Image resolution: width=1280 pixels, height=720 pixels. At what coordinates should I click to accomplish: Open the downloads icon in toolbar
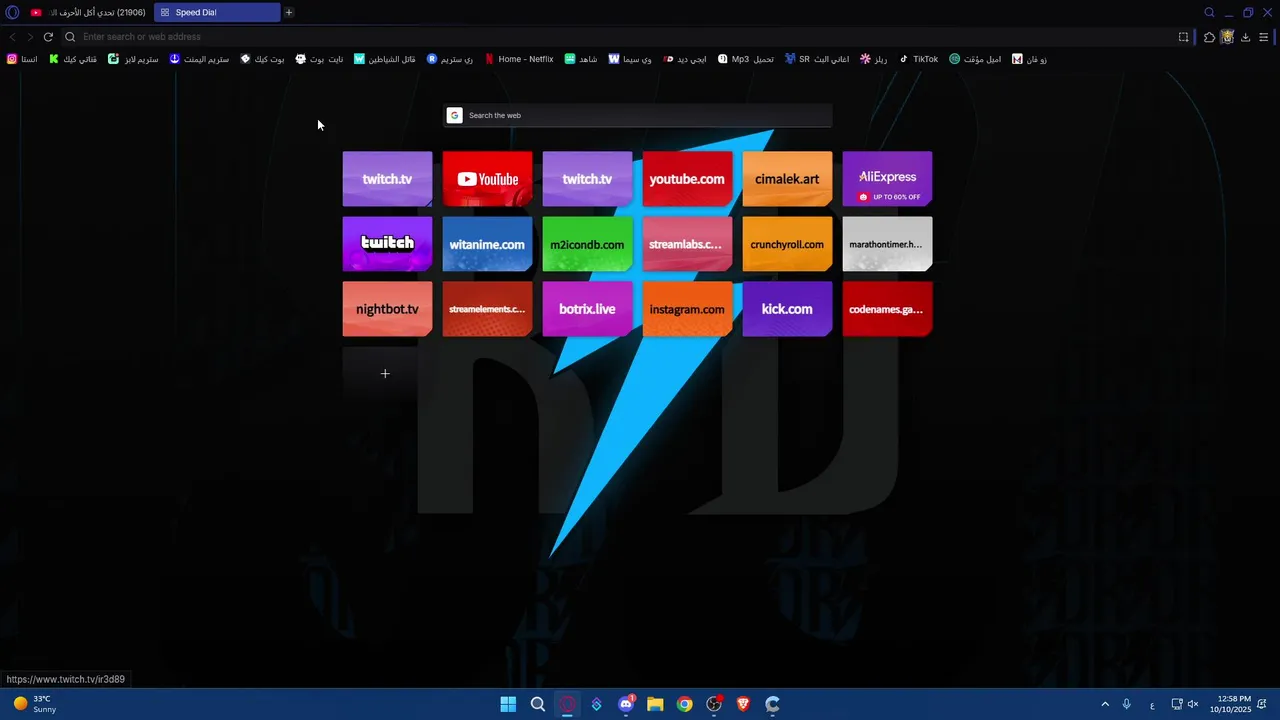click(x=1245, y=37)
